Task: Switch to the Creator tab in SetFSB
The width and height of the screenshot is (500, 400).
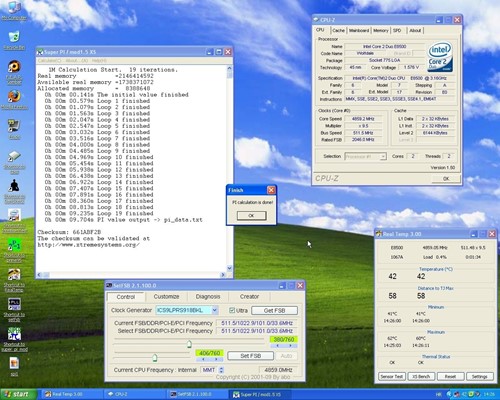Action: tap(249, 296)
